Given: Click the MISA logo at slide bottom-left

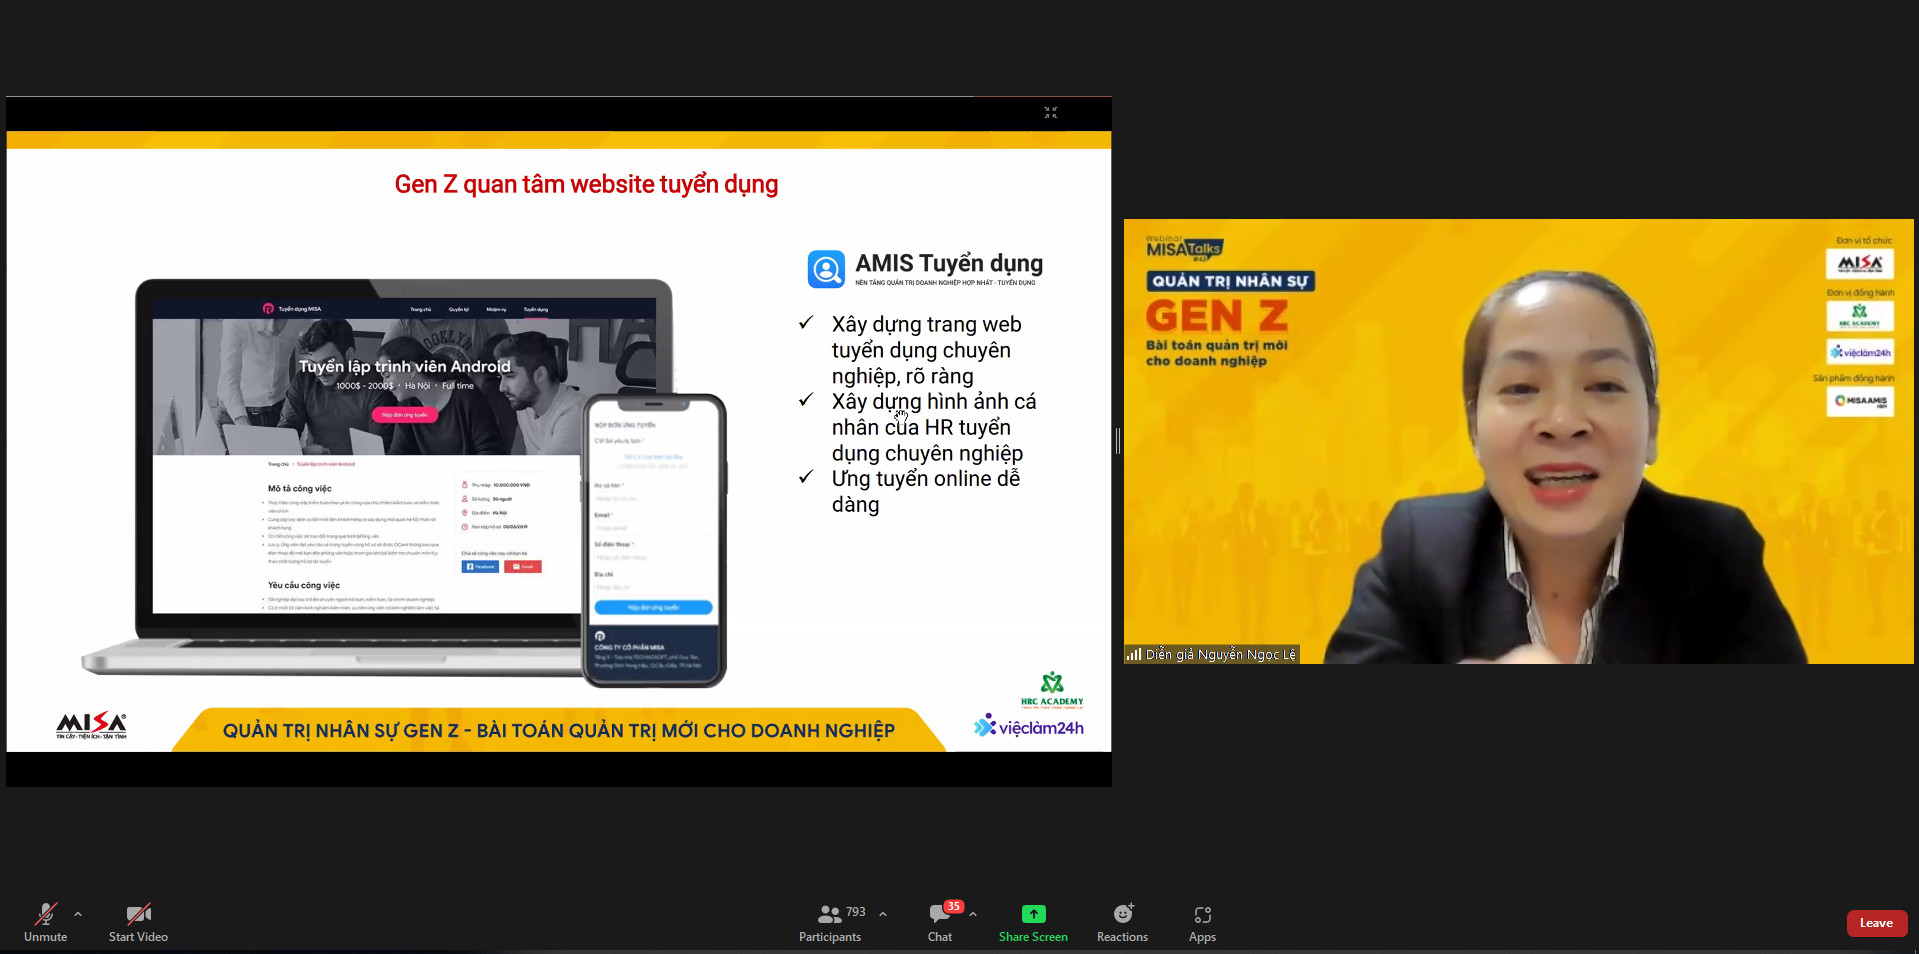Looking at the screenshot, I should point(91,726).
